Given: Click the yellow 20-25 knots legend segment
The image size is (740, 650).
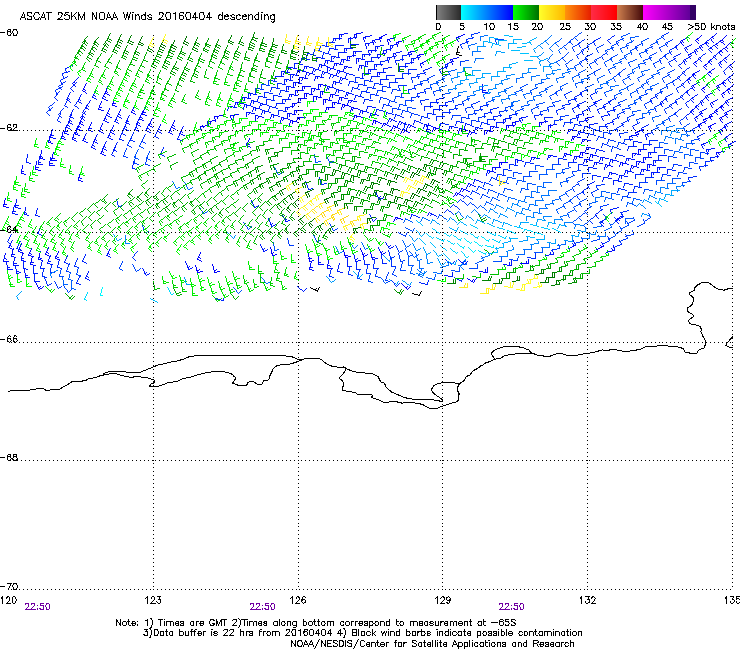Looking at the screenshot, I should 552,12.
